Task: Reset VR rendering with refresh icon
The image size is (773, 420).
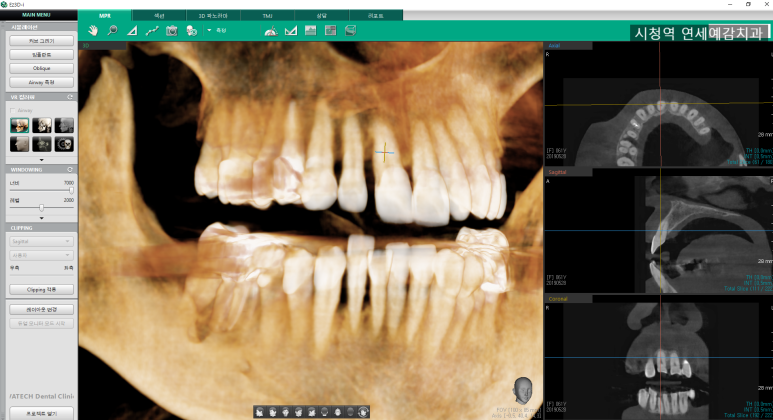Action: click(70, 97)
